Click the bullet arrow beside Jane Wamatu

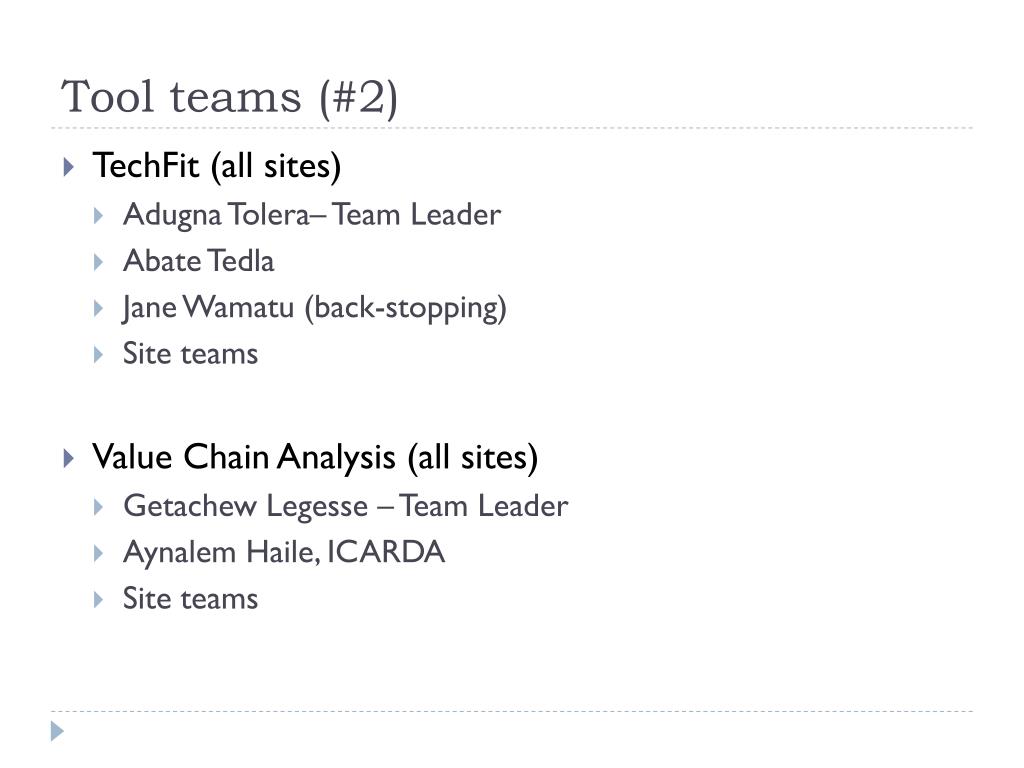(x=99, y=308)
